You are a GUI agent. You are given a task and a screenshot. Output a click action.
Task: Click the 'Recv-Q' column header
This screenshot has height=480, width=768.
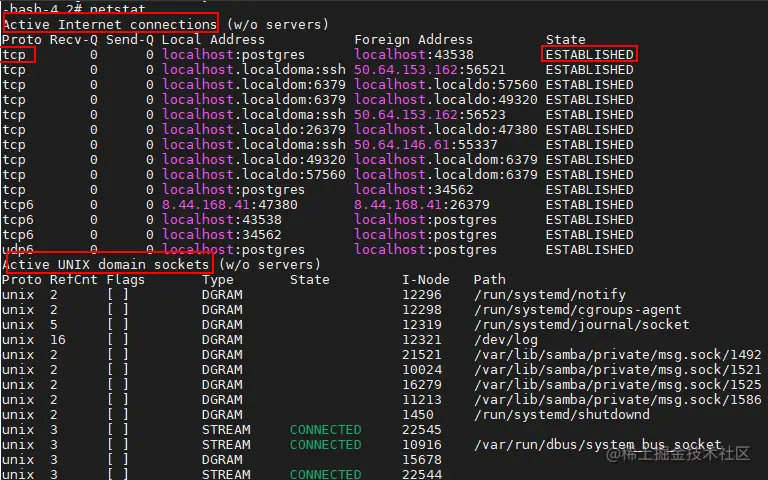(x=73, y=40)
